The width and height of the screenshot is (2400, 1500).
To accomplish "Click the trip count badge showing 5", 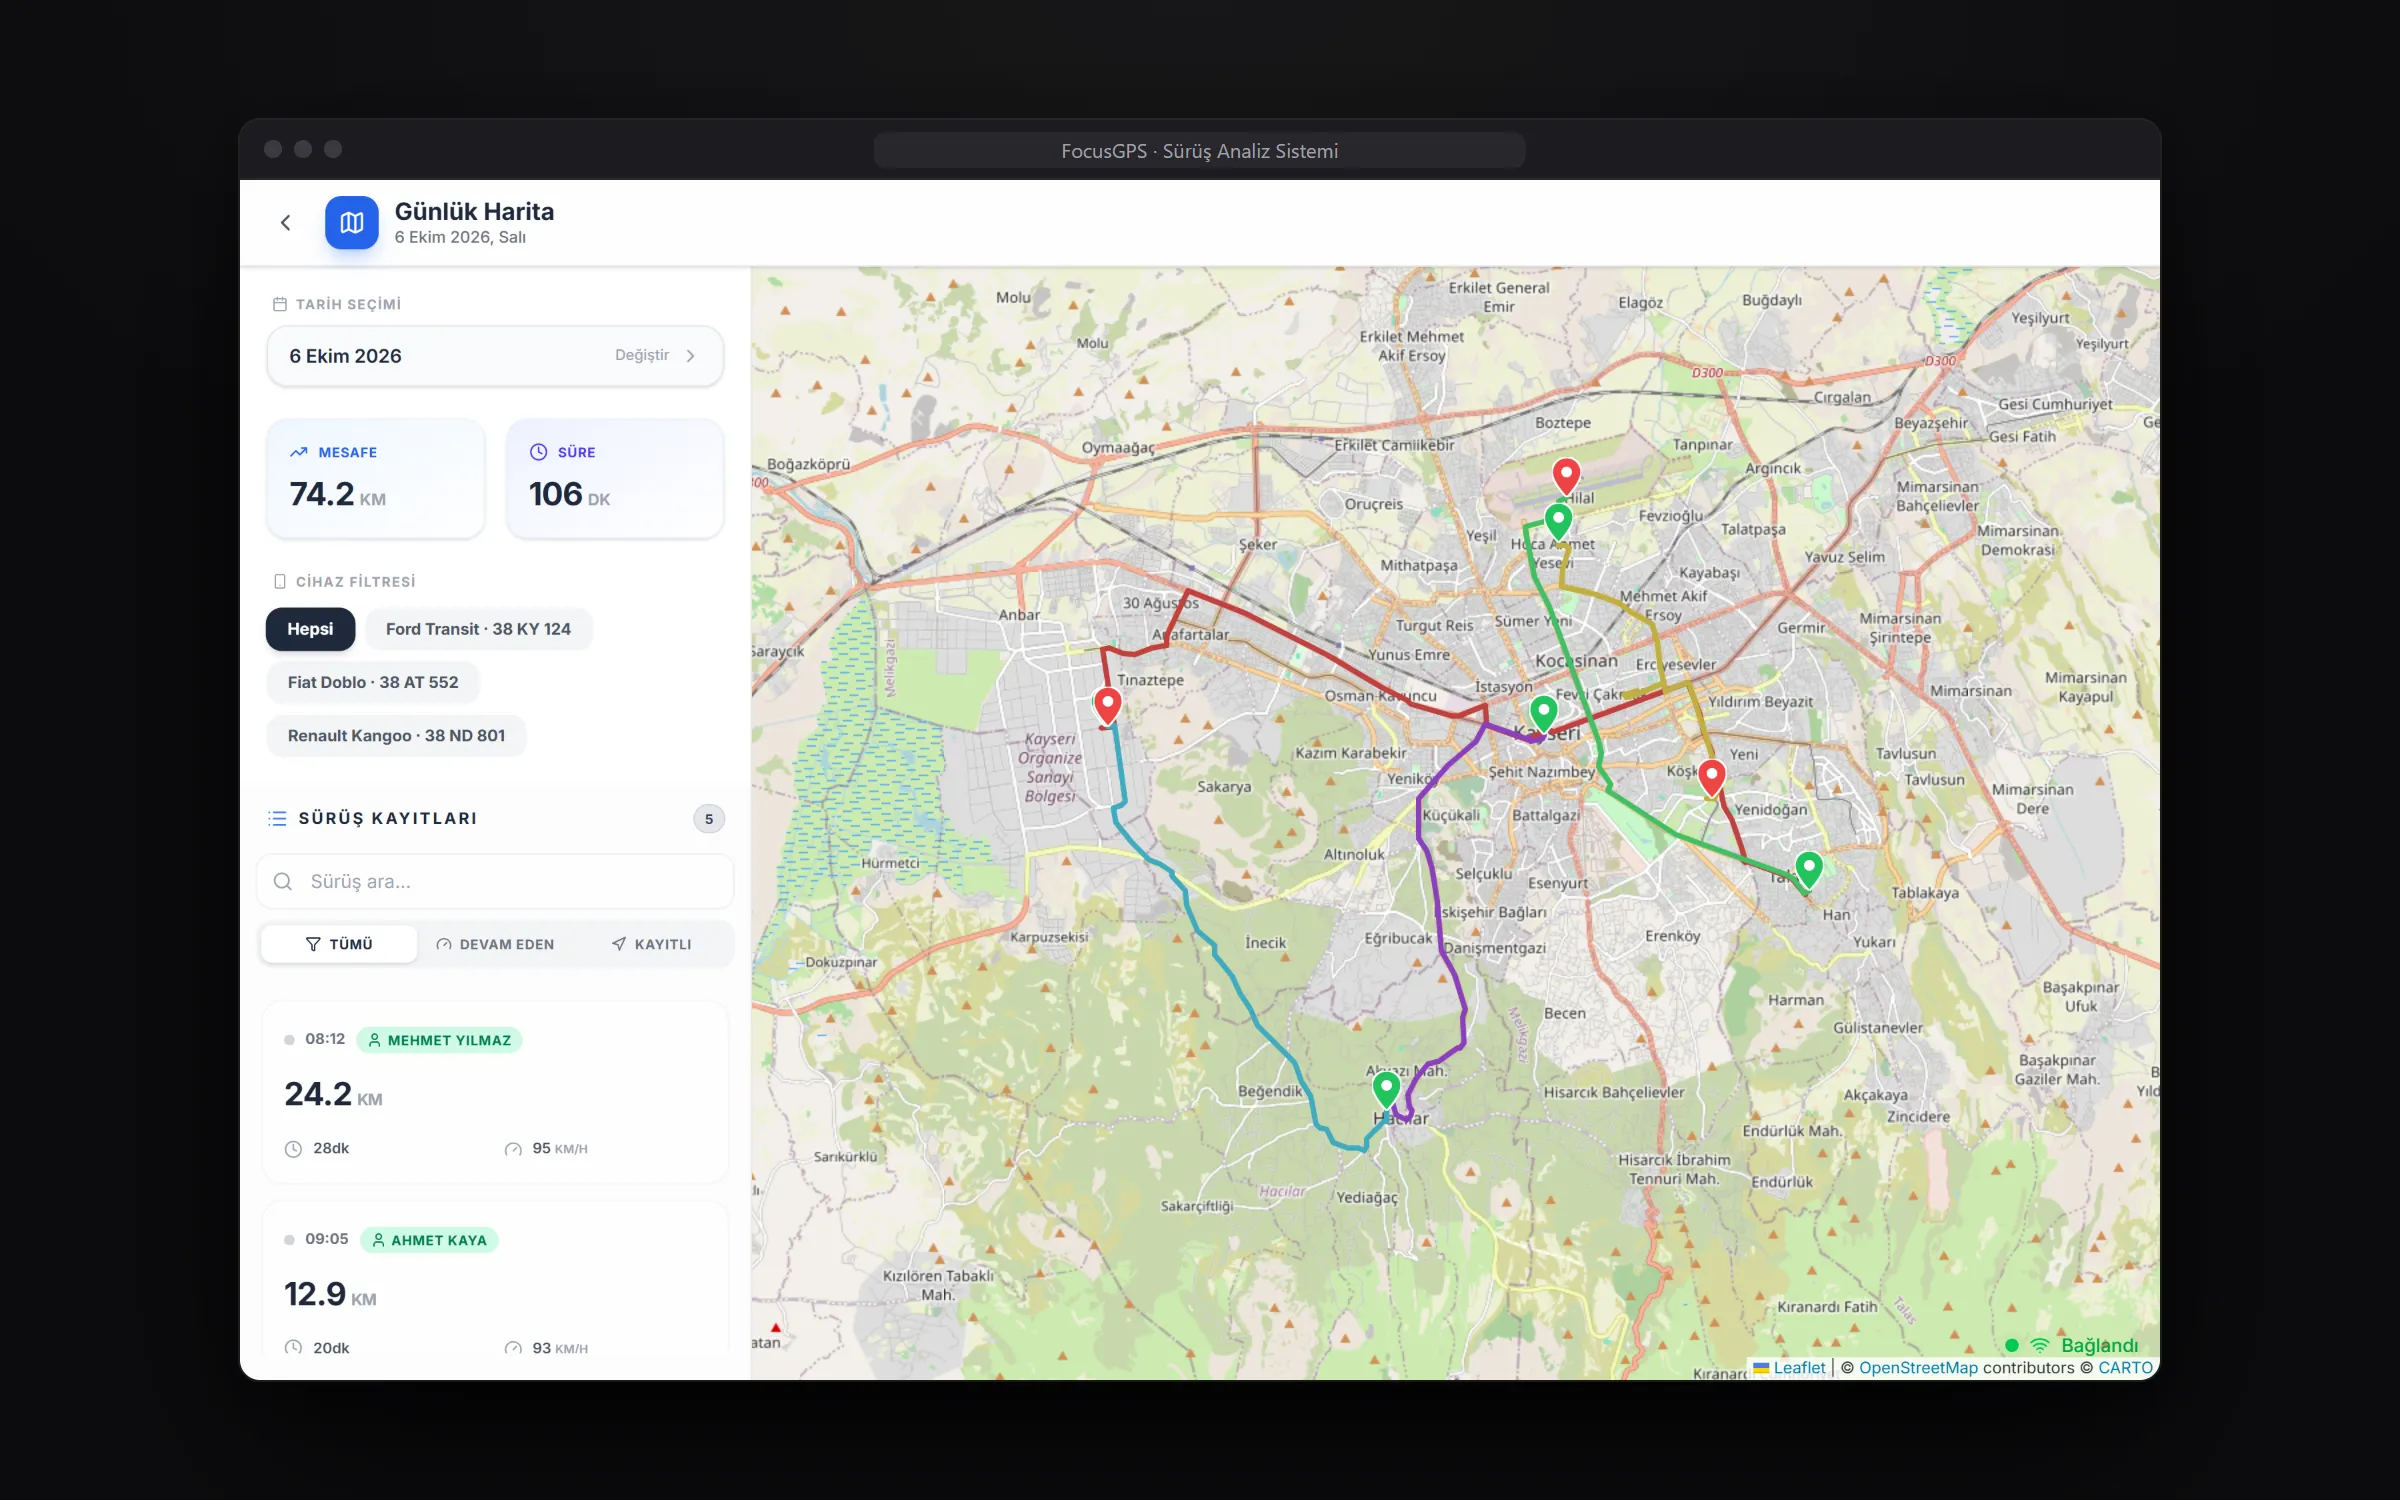I will (x=709, y=819).
